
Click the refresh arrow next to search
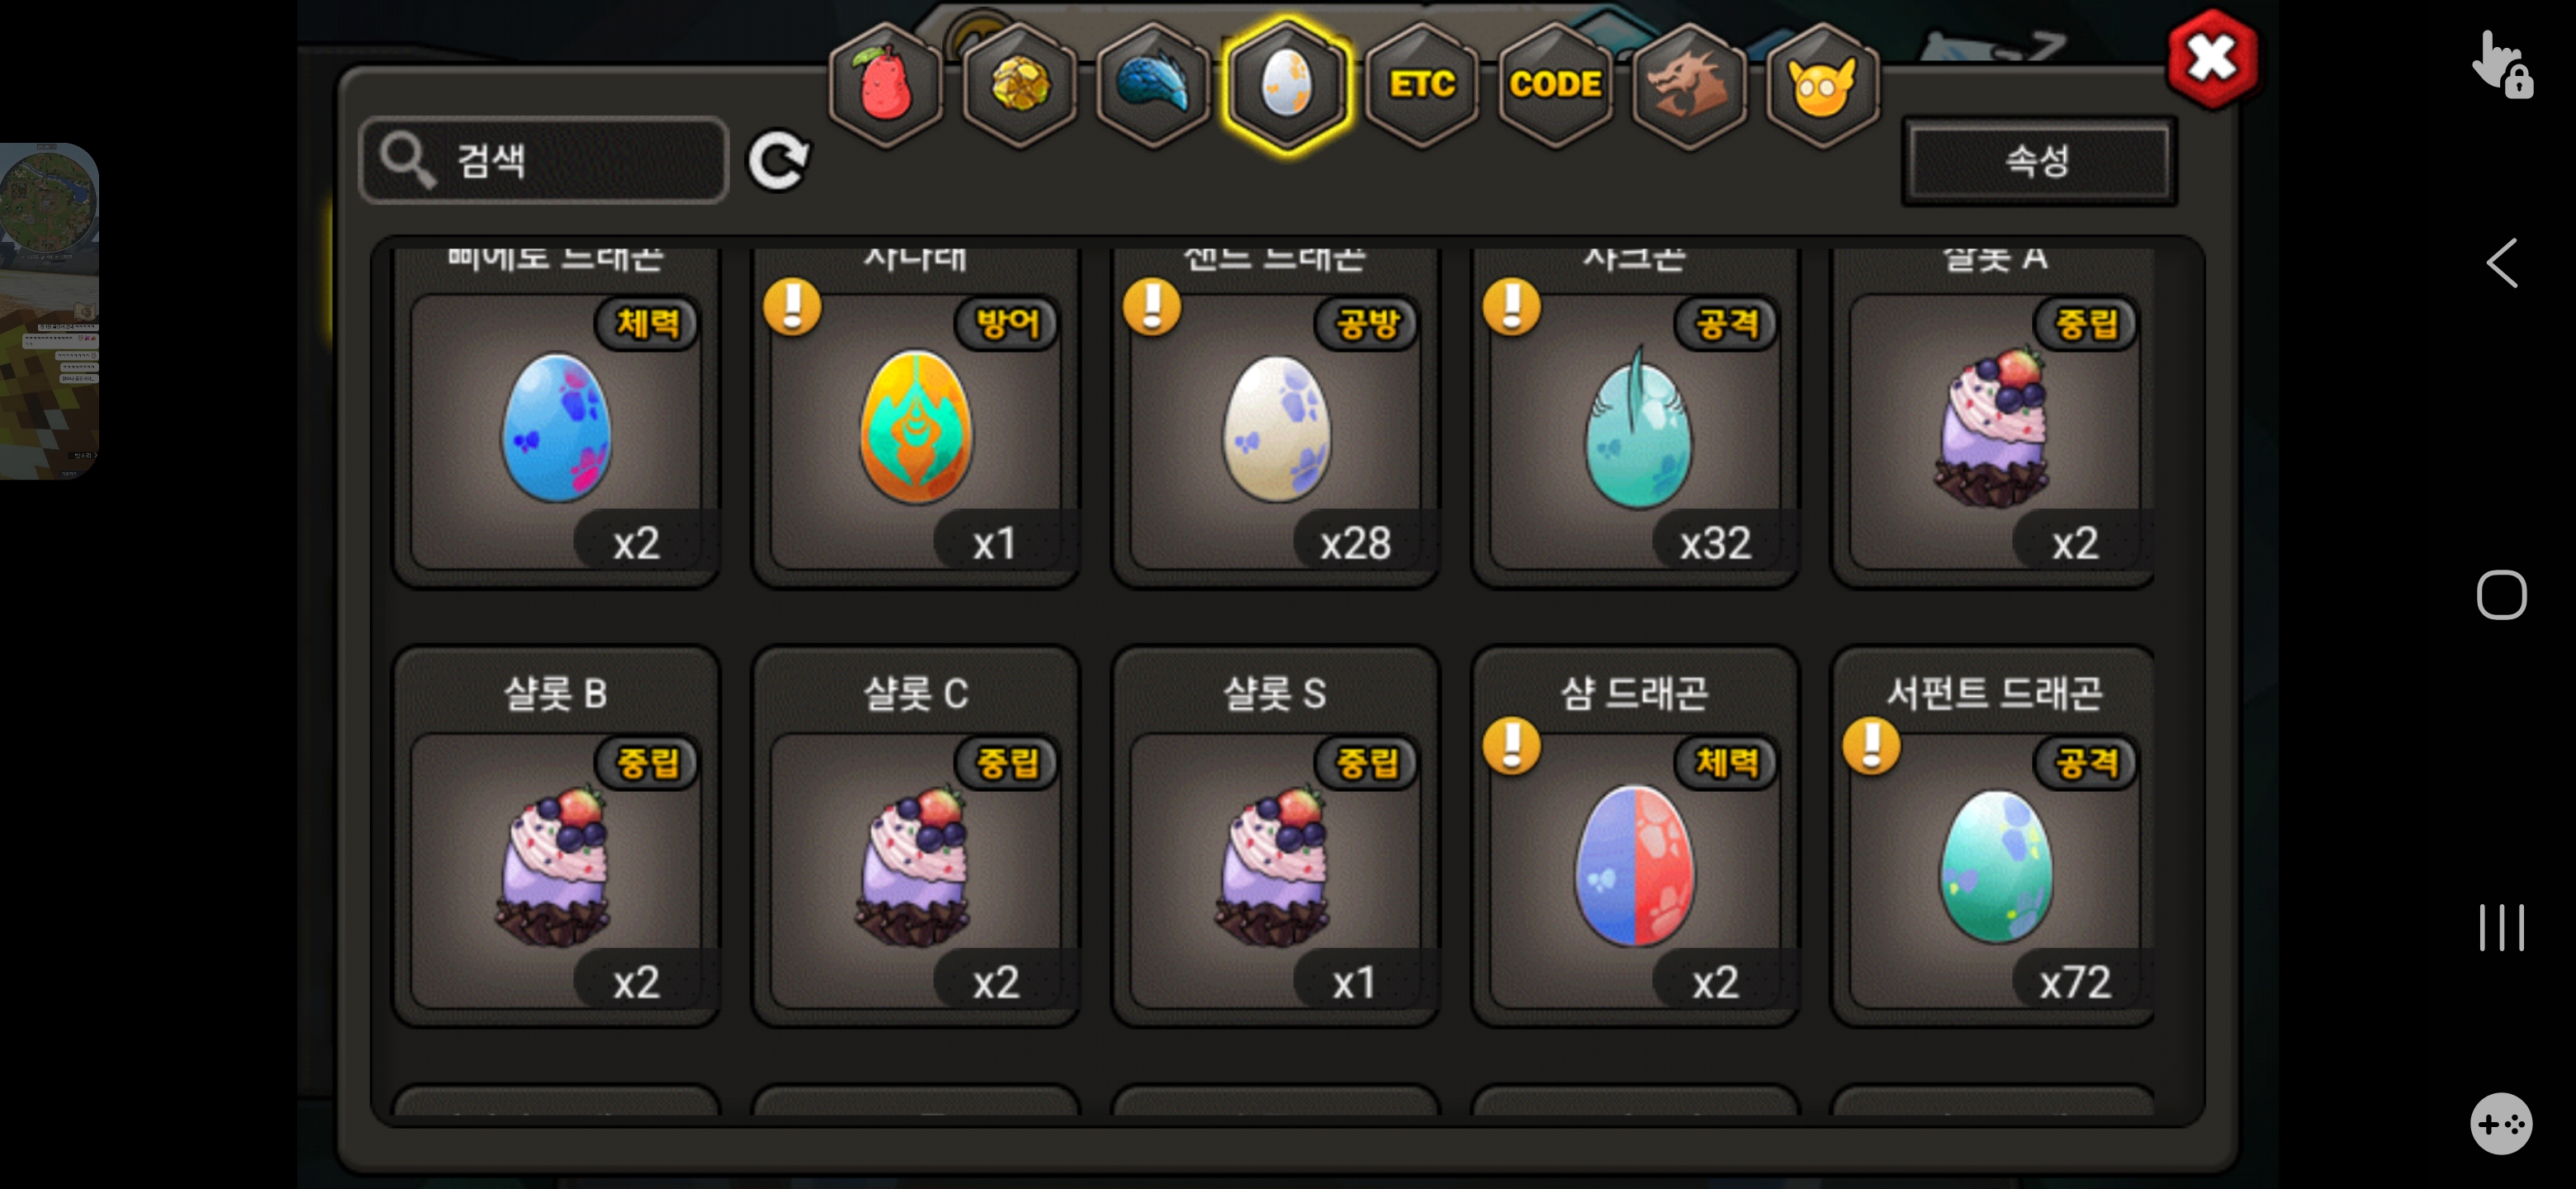(779, 160)
